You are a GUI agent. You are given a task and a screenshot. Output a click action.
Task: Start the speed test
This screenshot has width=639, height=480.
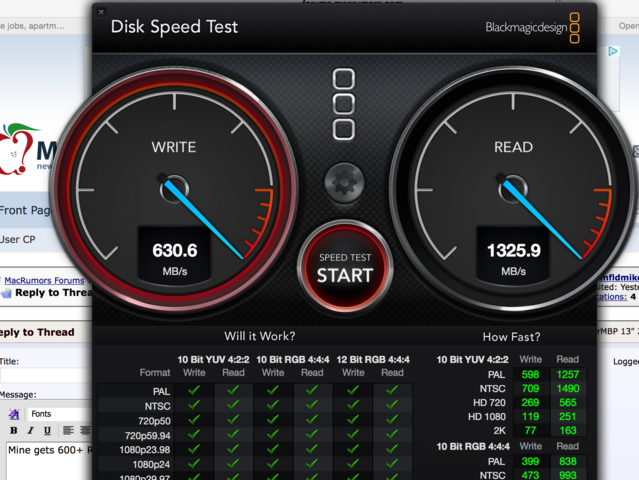click(345, 267)
